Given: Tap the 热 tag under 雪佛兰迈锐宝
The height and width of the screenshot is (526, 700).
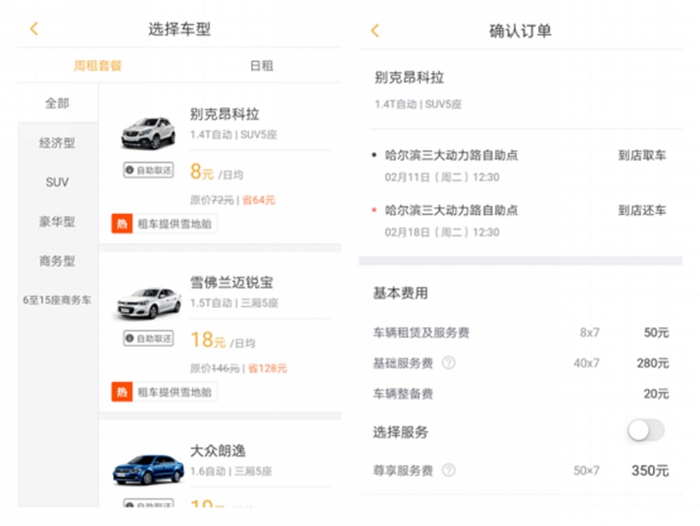Looking at the screenshot, I should [x=122, y=392].
